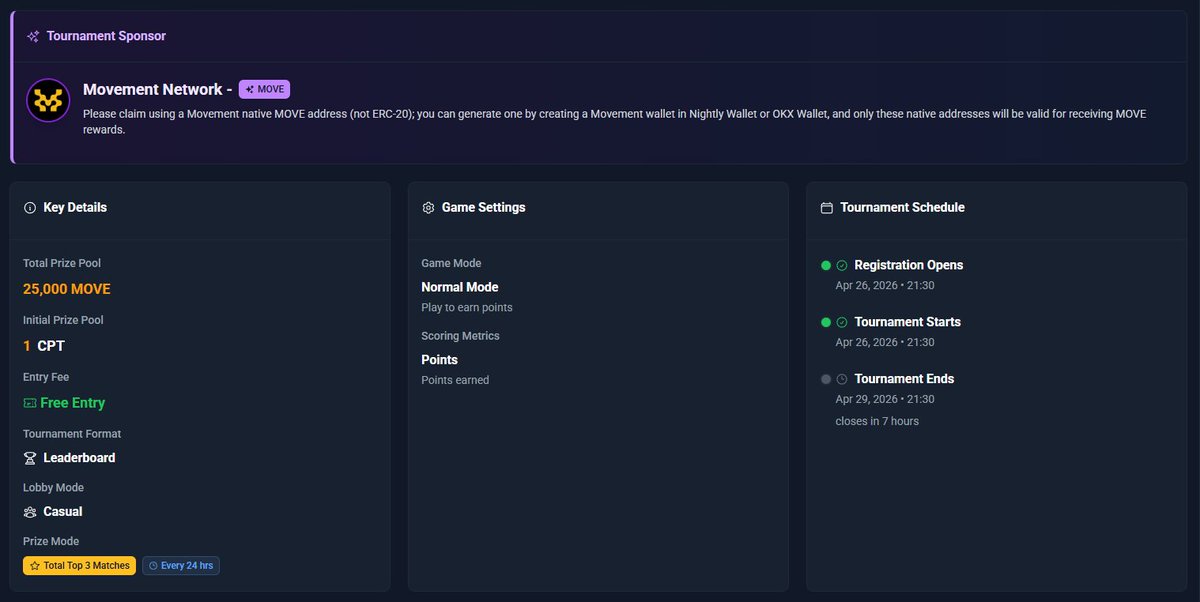1200x602 pixels.
Task: Click the Normal Mode value
Action: coord(460,287)
